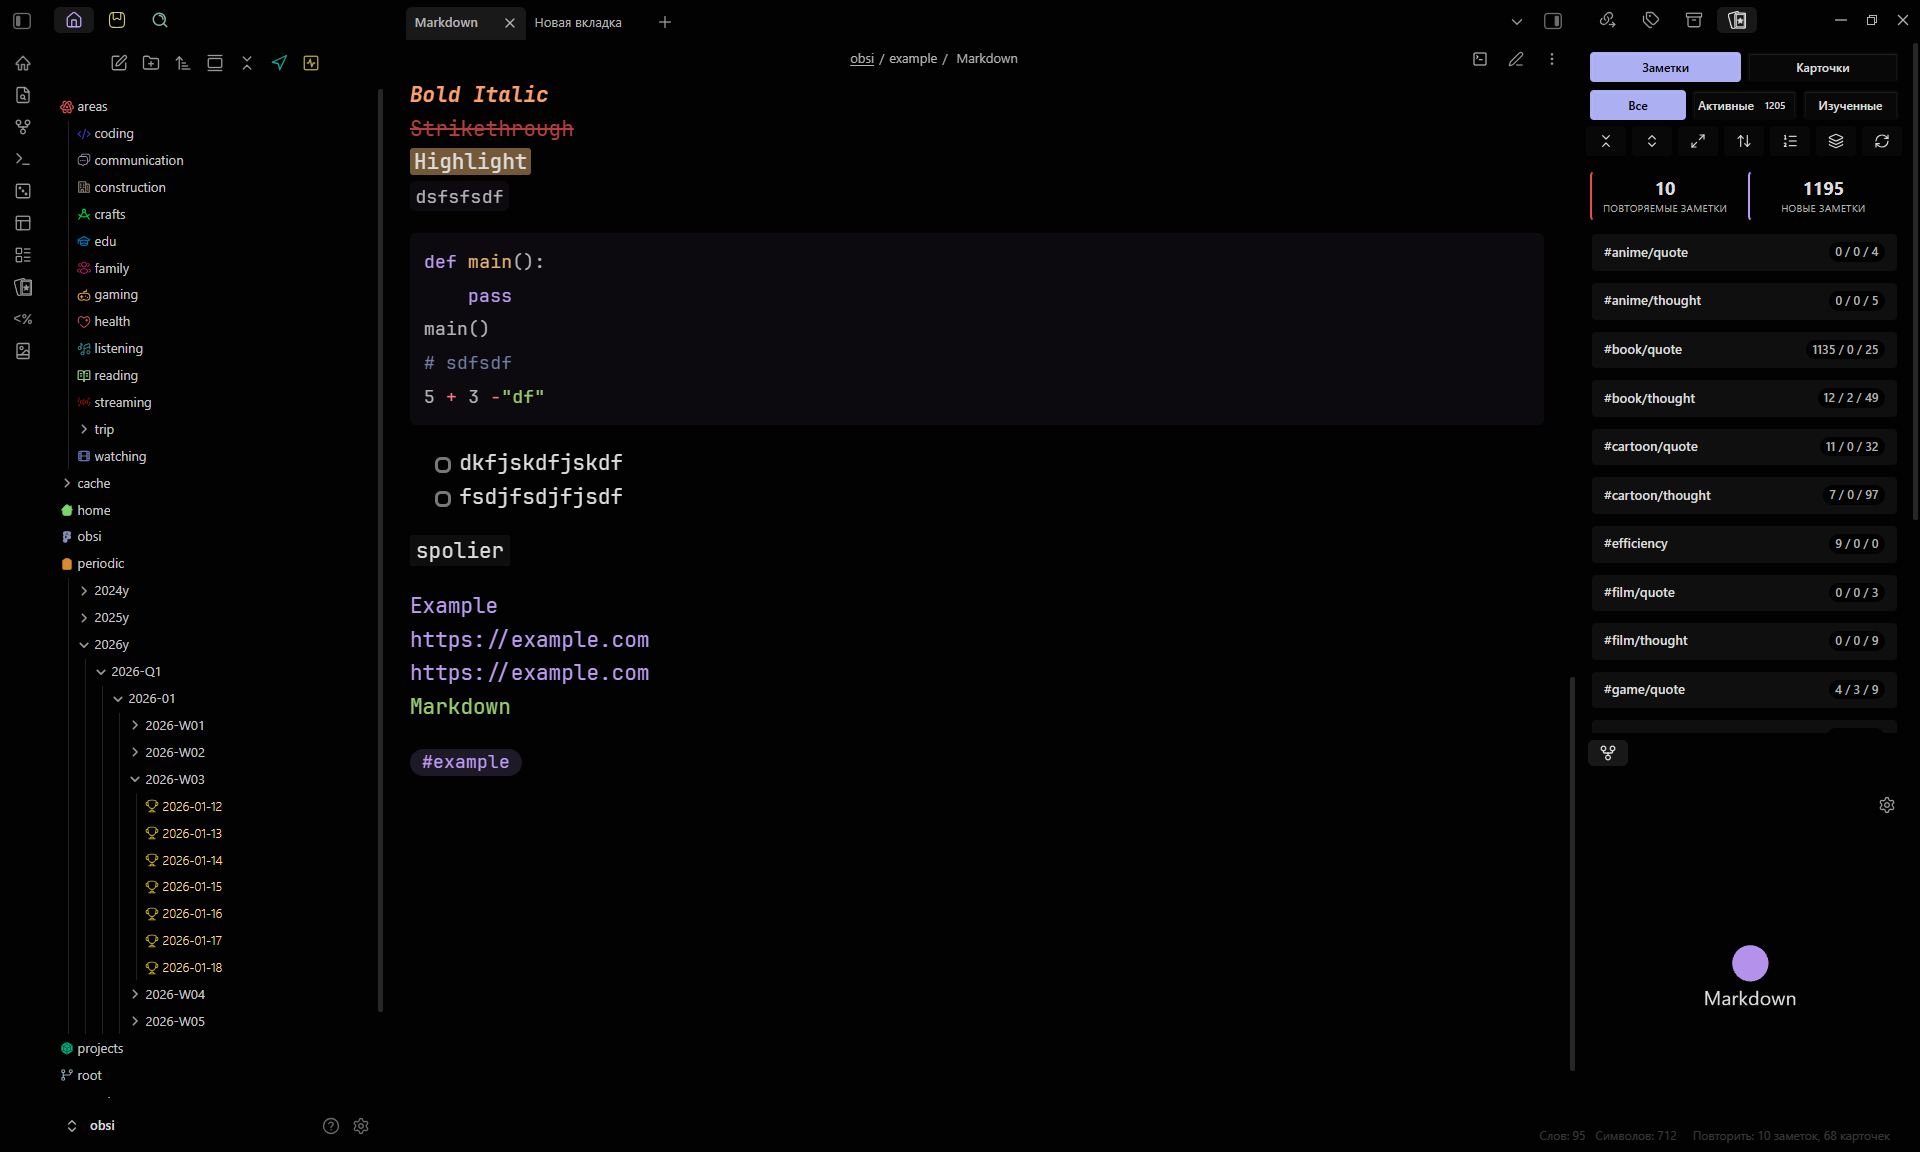Open the tab list dropdown chevron
The height and width of the screenshot is (1152, 1920).
click(x=1517, y=21)
